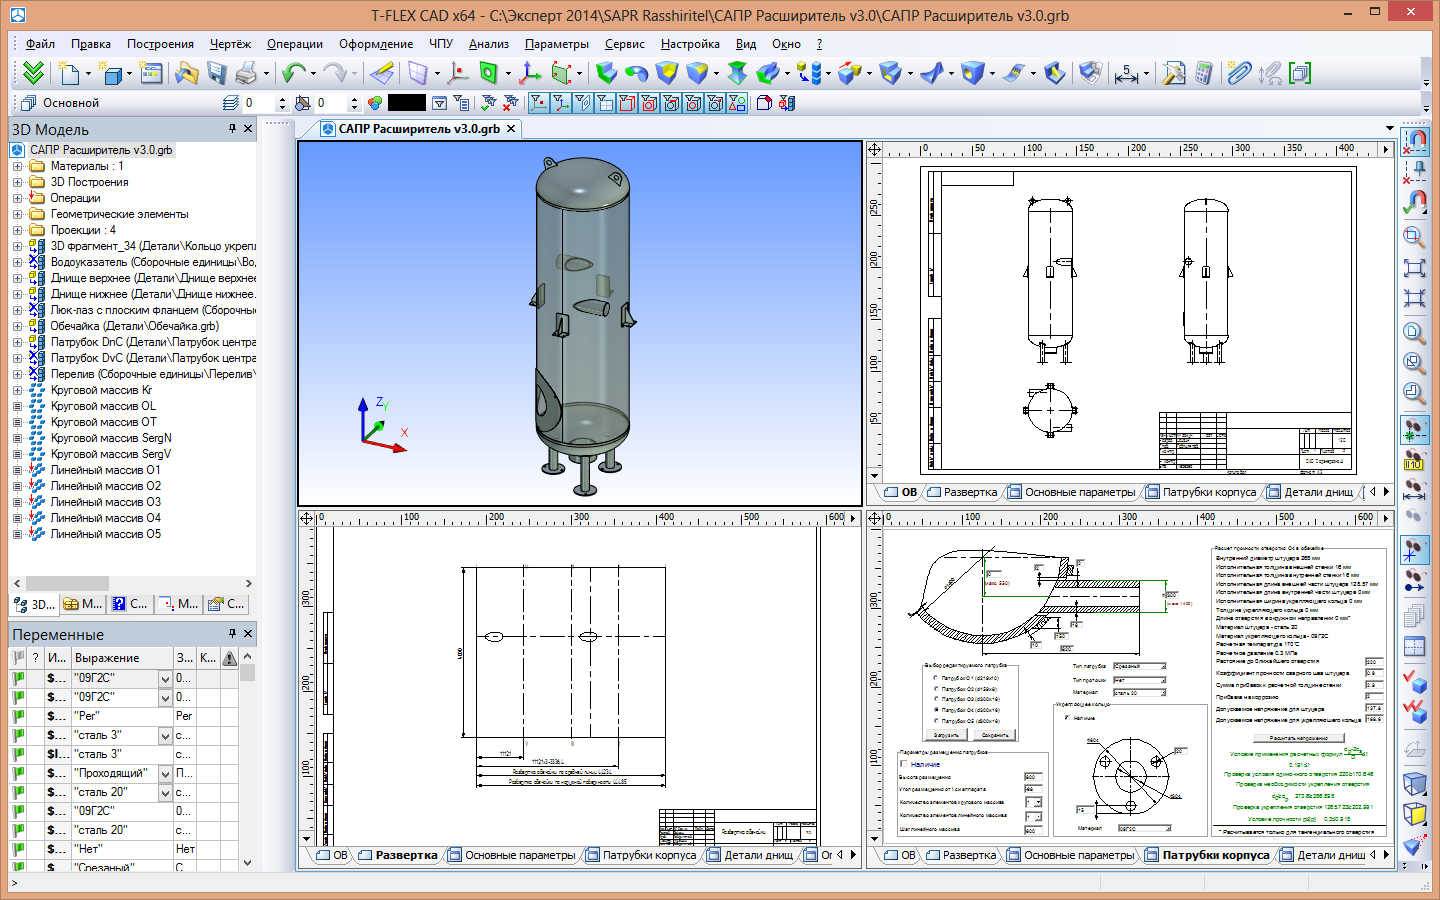Viewport: 1440px width, 900px height.
Task: Click Рассчитать напряжение button
Action: [1298, 738]
